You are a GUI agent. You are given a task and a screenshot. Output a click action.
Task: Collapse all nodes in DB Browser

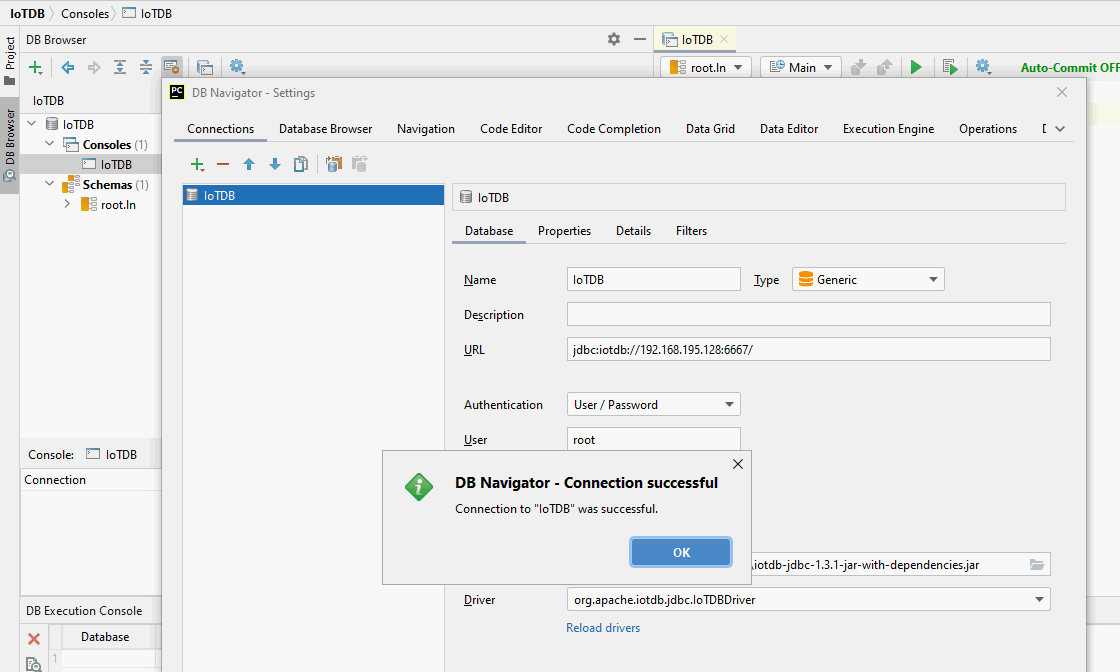tap(146, 67)
